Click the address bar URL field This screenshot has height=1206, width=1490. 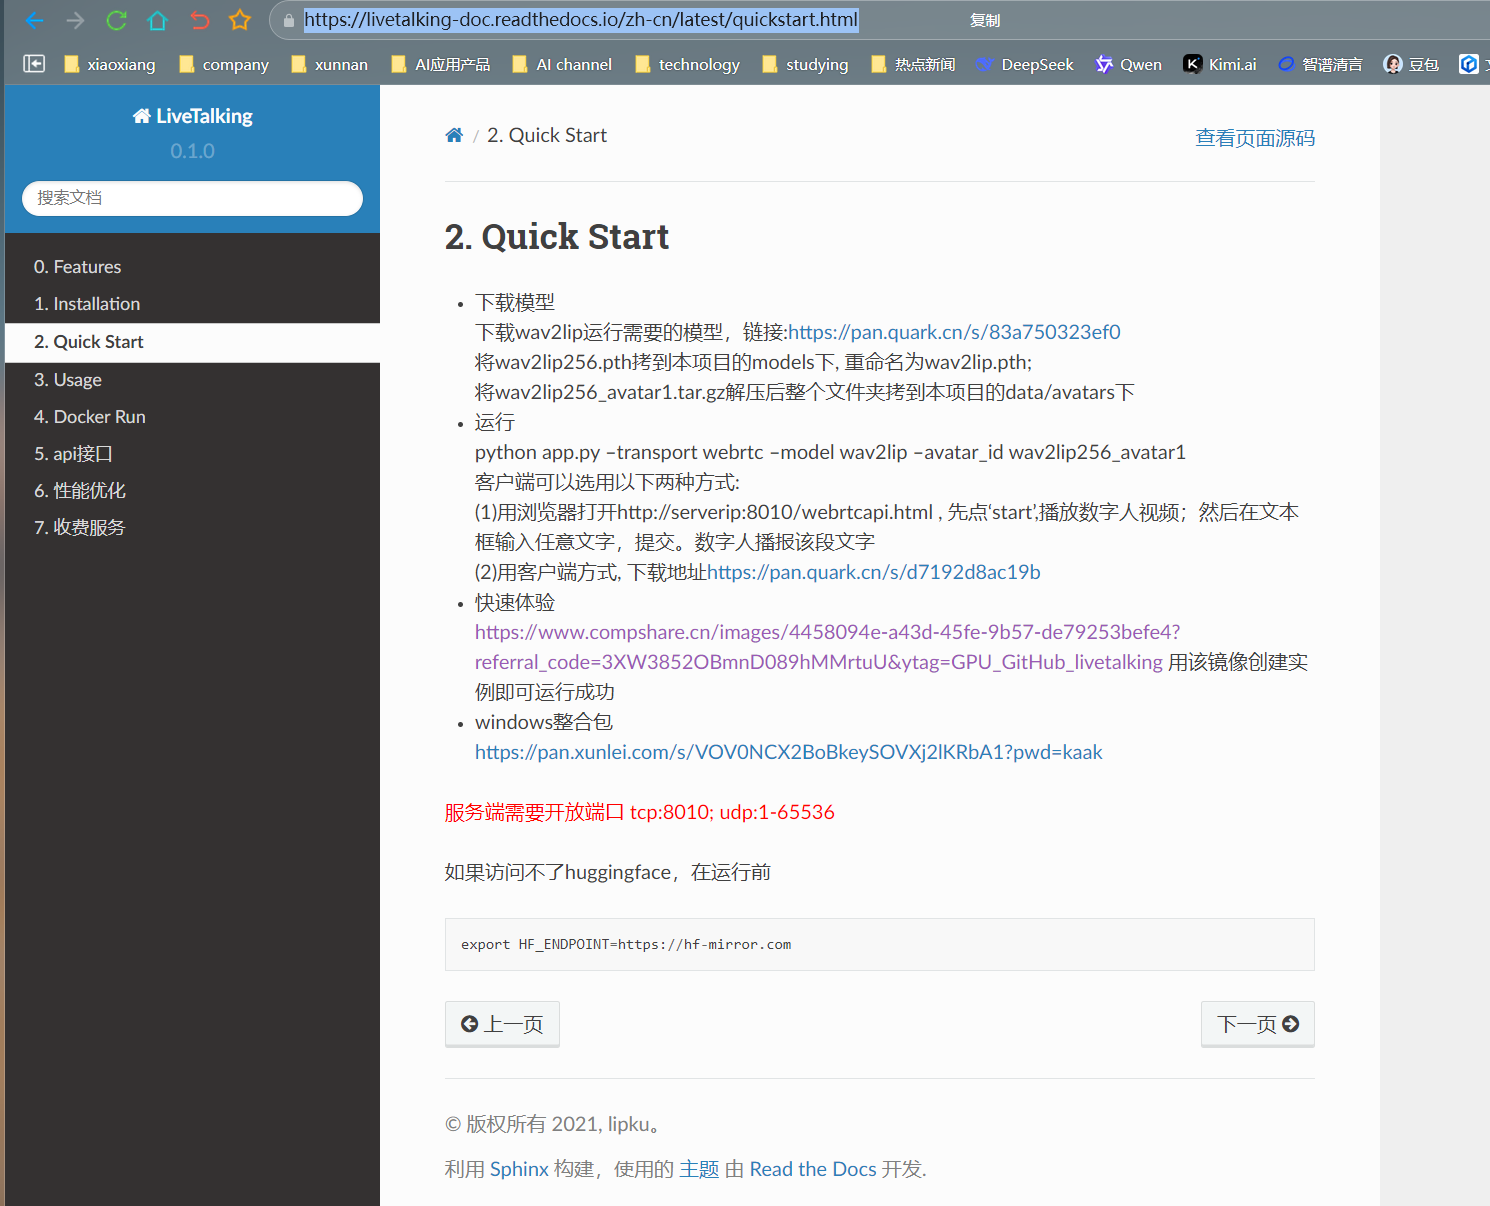(581, 20)
